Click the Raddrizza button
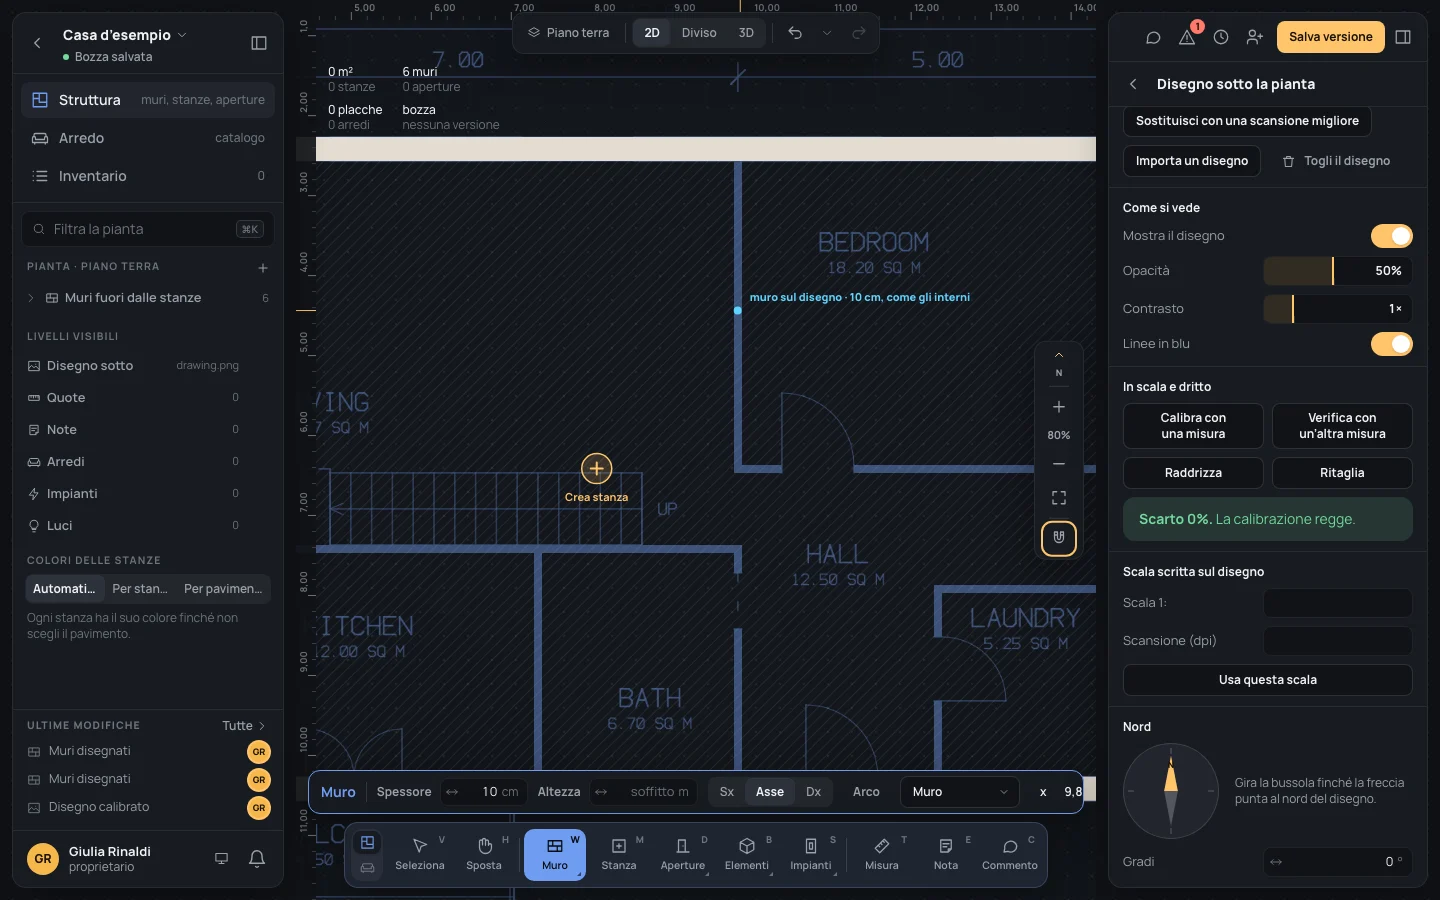 [x=1193, y=473]
